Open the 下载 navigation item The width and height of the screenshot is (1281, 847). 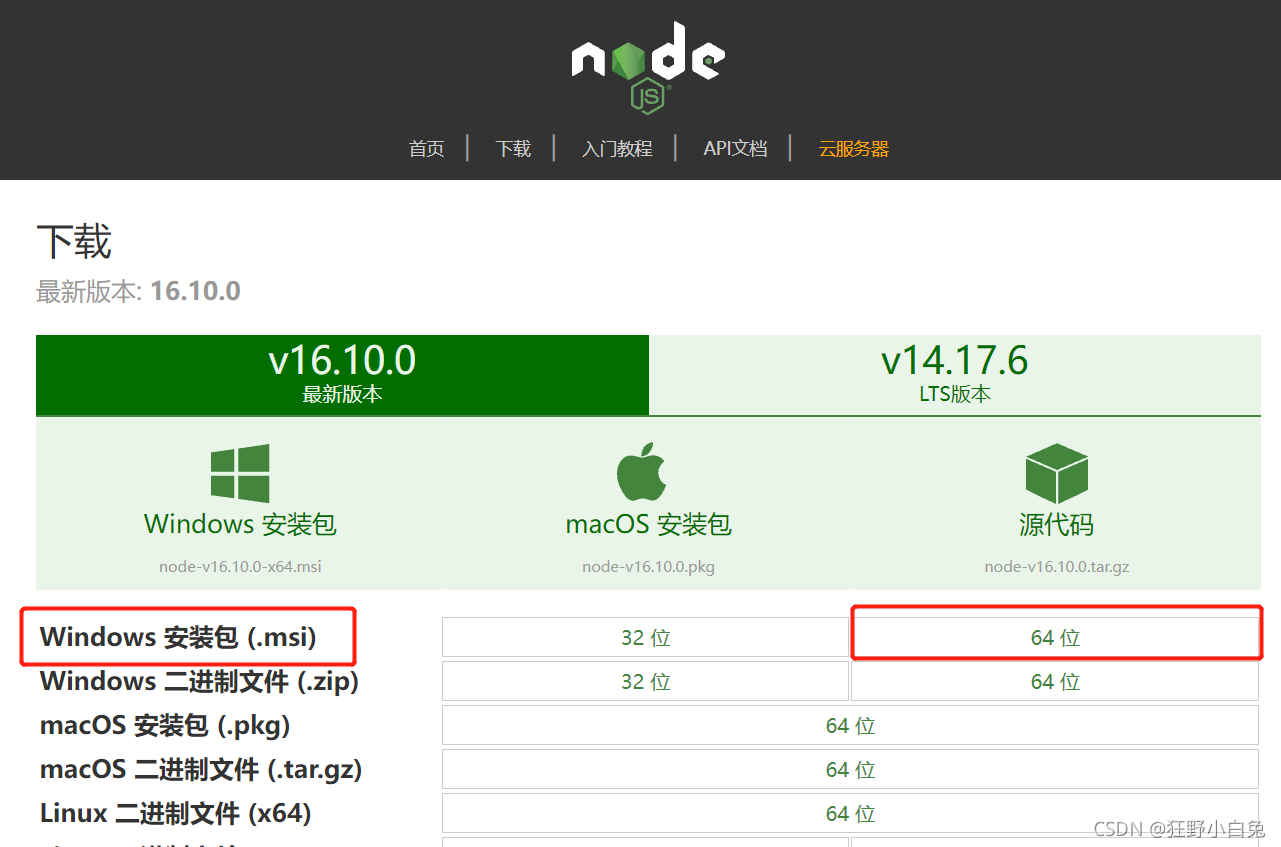click(x=513, y=149)
